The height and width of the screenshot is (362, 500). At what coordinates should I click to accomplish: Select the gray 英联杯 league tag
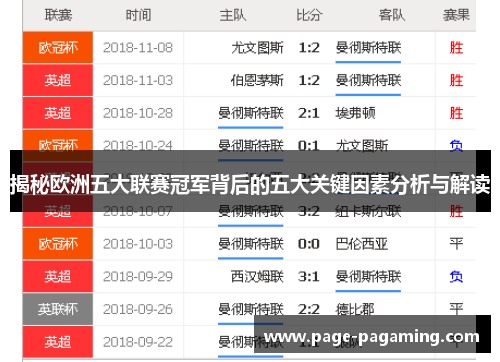tap(58, 309)
